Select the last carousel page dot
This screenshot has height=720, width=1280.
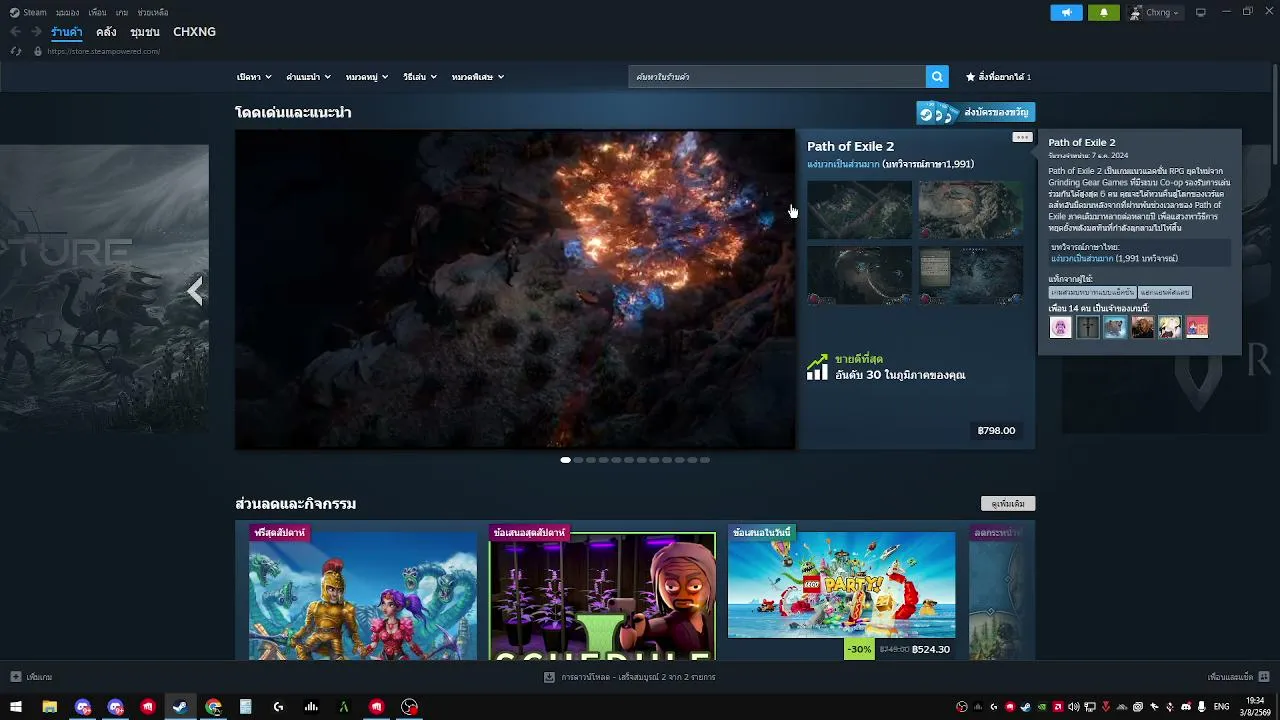705,460
